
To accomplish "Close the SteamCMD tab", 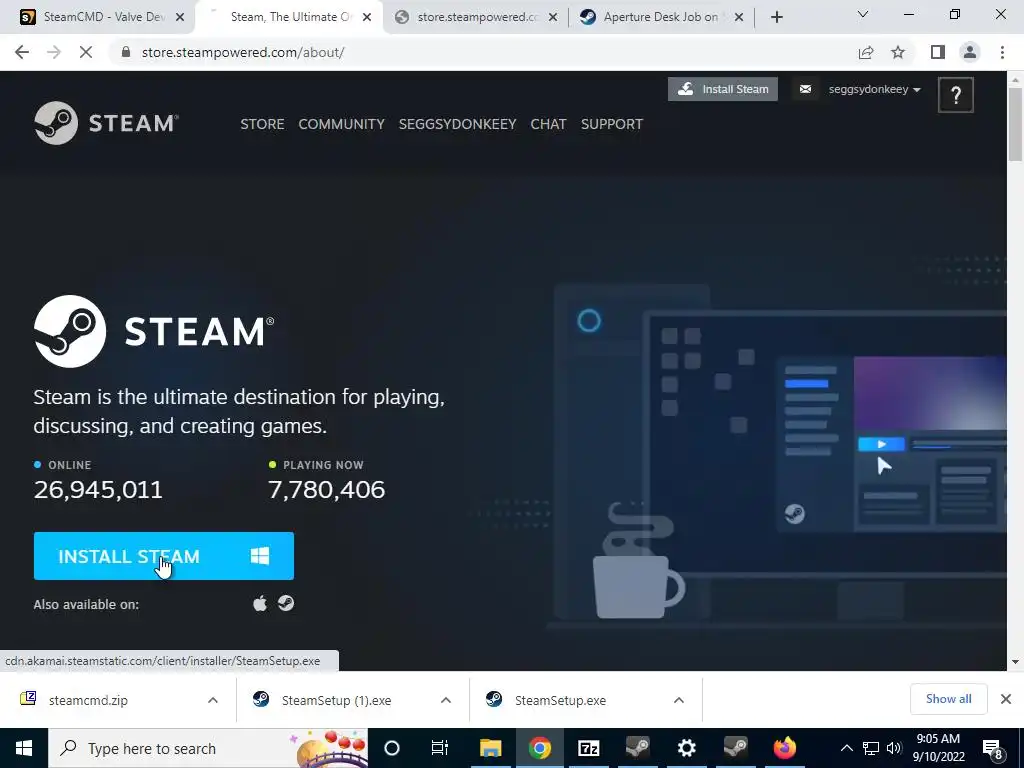I will pyautogui.click(x=180, y=17).
